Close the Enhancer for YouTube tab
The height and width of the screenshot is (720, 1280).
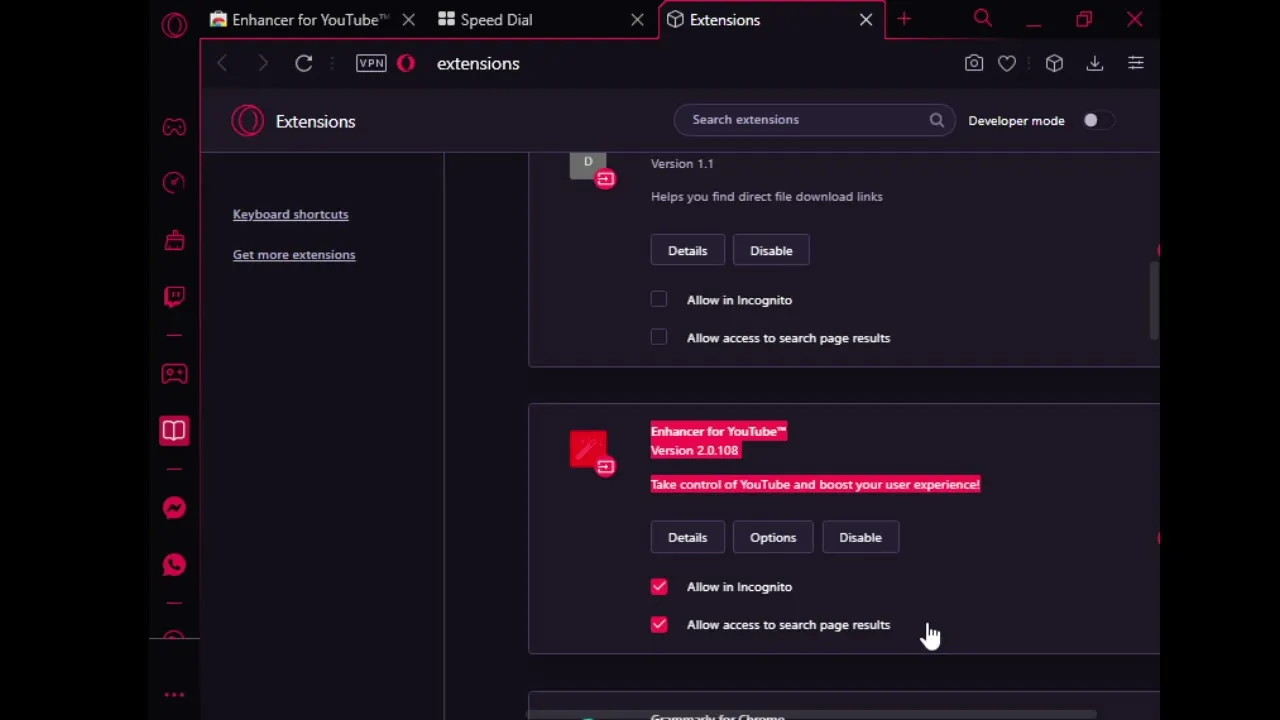tap(408, 20)
